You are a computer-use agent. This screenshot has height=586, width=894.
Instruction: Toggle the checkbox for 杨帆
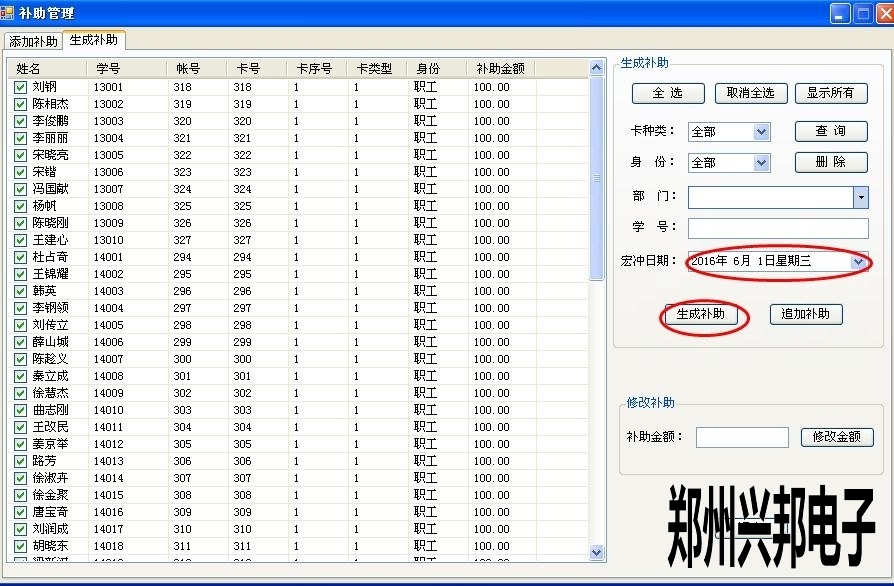pos(21,206)
